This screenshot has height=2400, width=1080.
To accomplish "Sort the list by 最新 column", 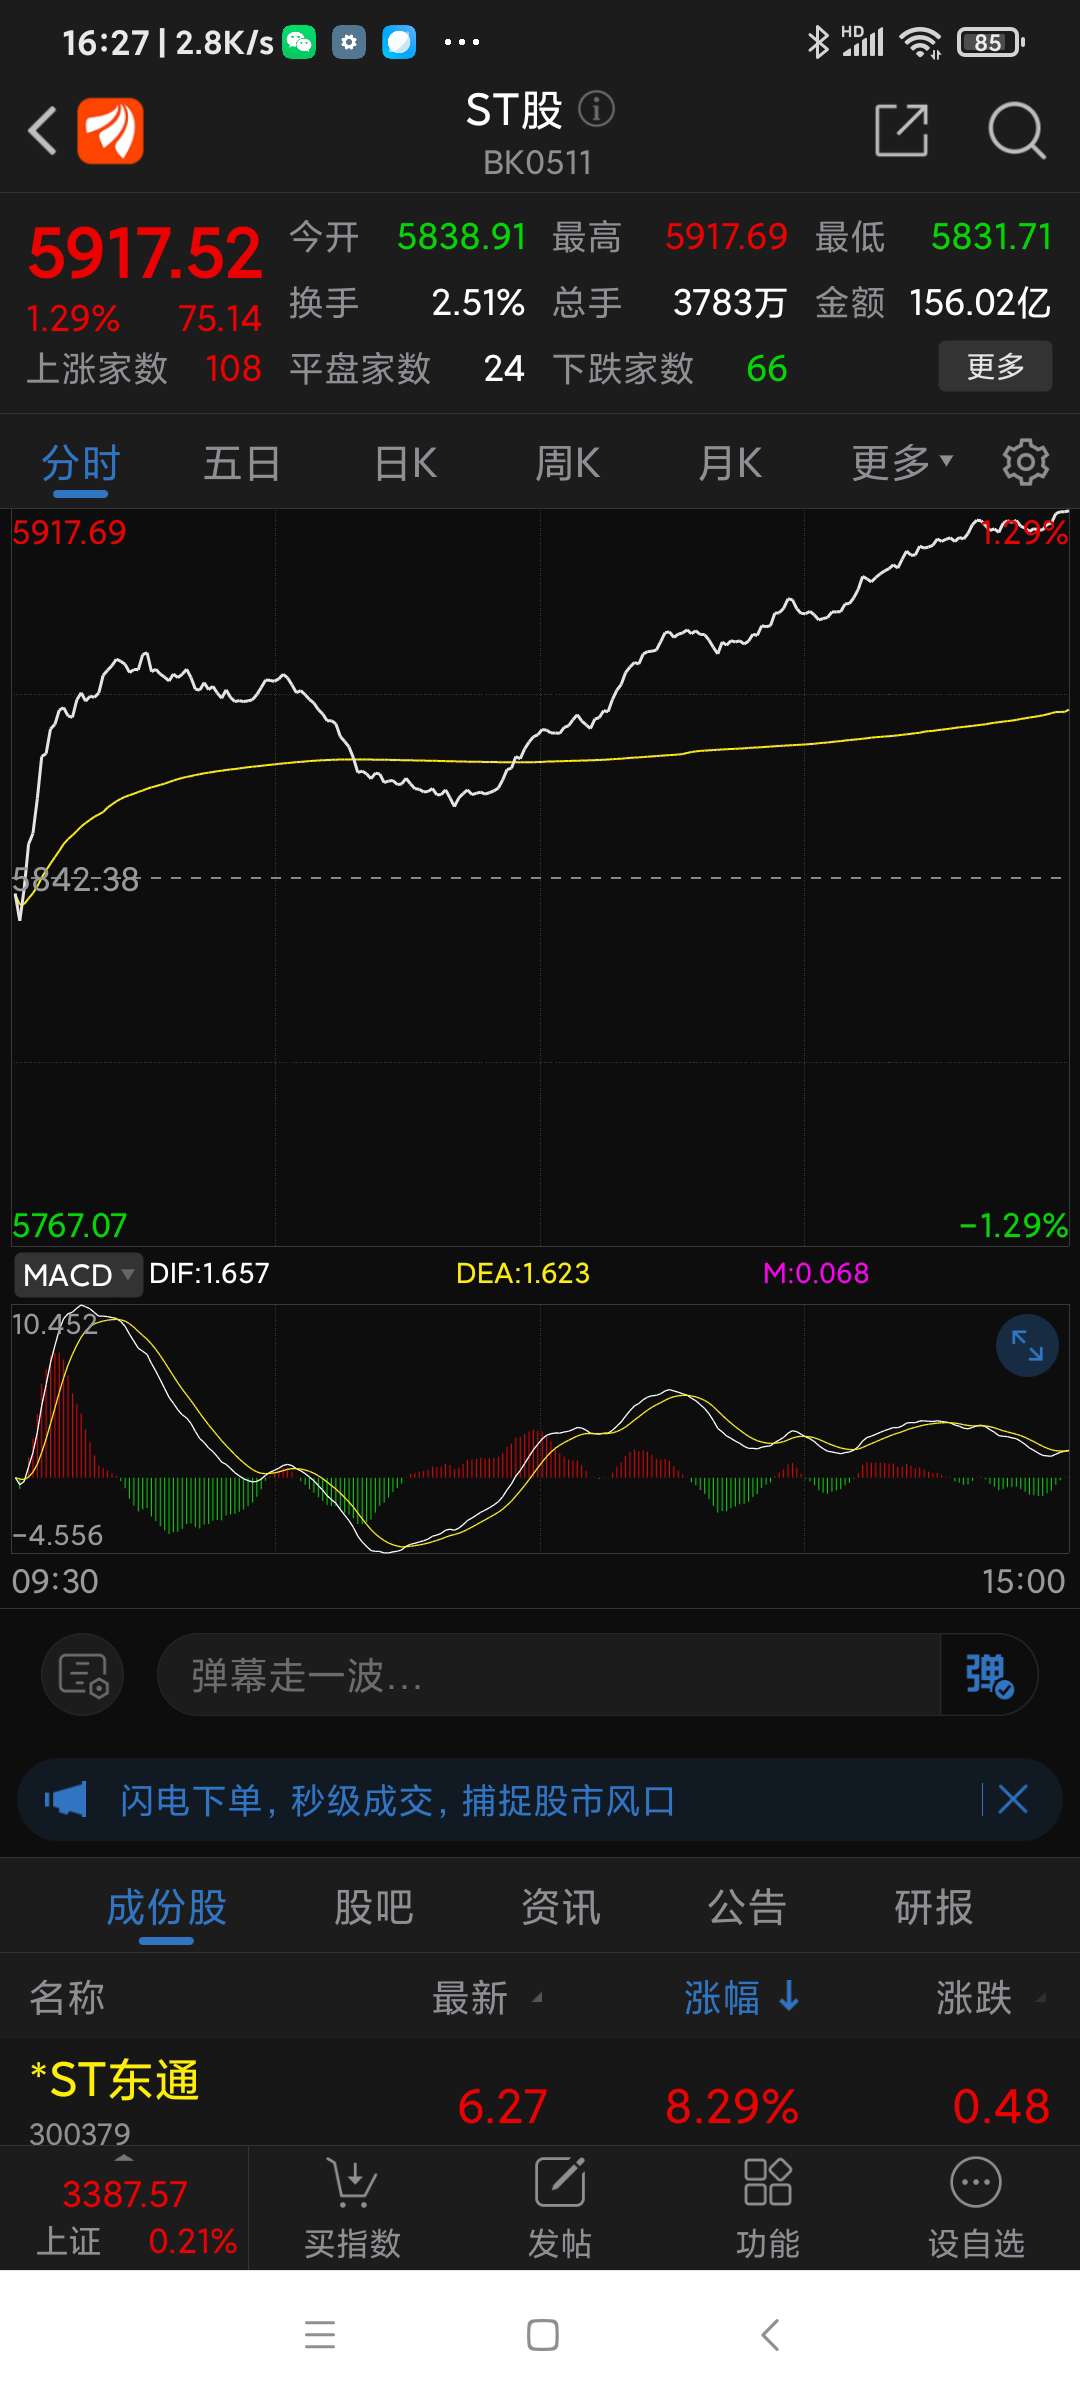I will (x=487, y=1997).
